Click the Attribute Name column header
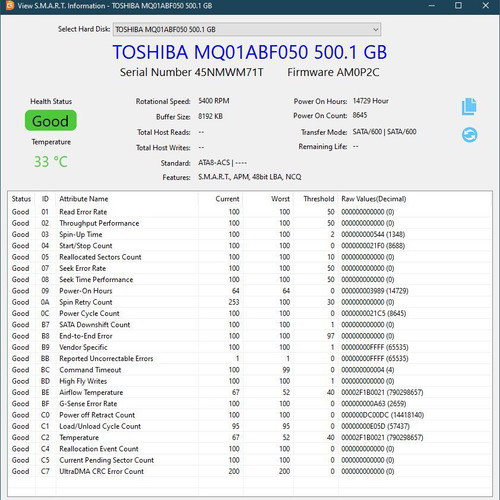The height and width of the screenshot is (500, 500). 127,199
